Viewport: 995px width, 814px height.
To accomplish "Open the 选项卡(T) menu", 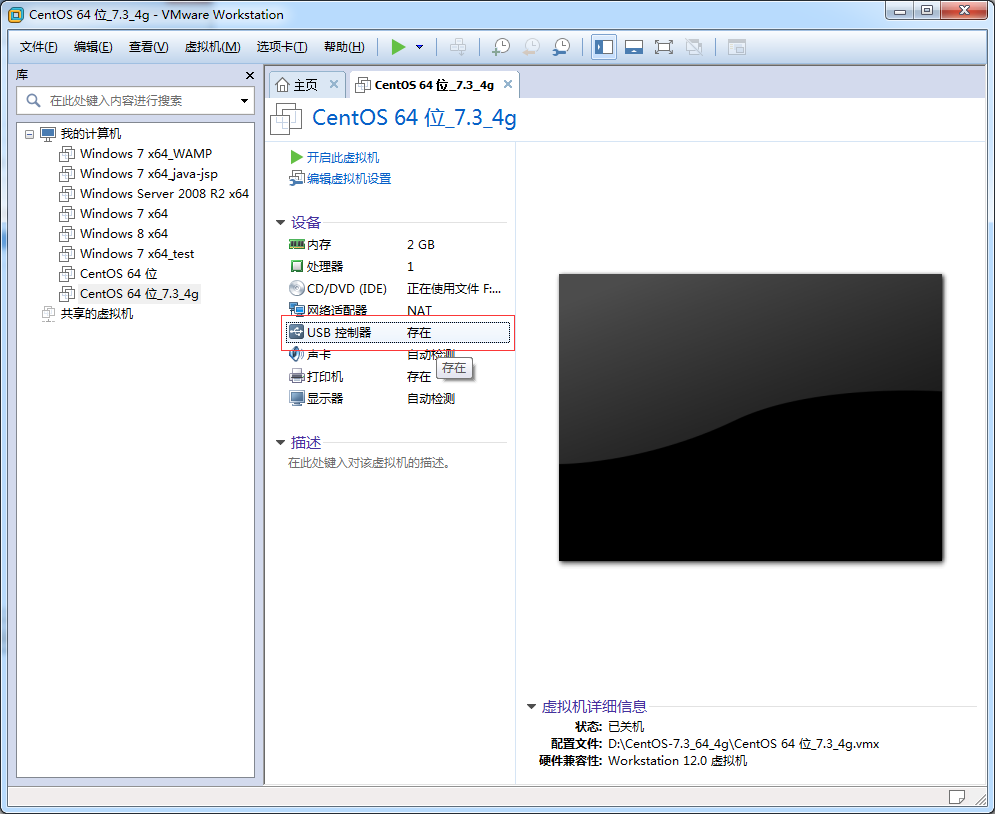I will tap(282, 47).
